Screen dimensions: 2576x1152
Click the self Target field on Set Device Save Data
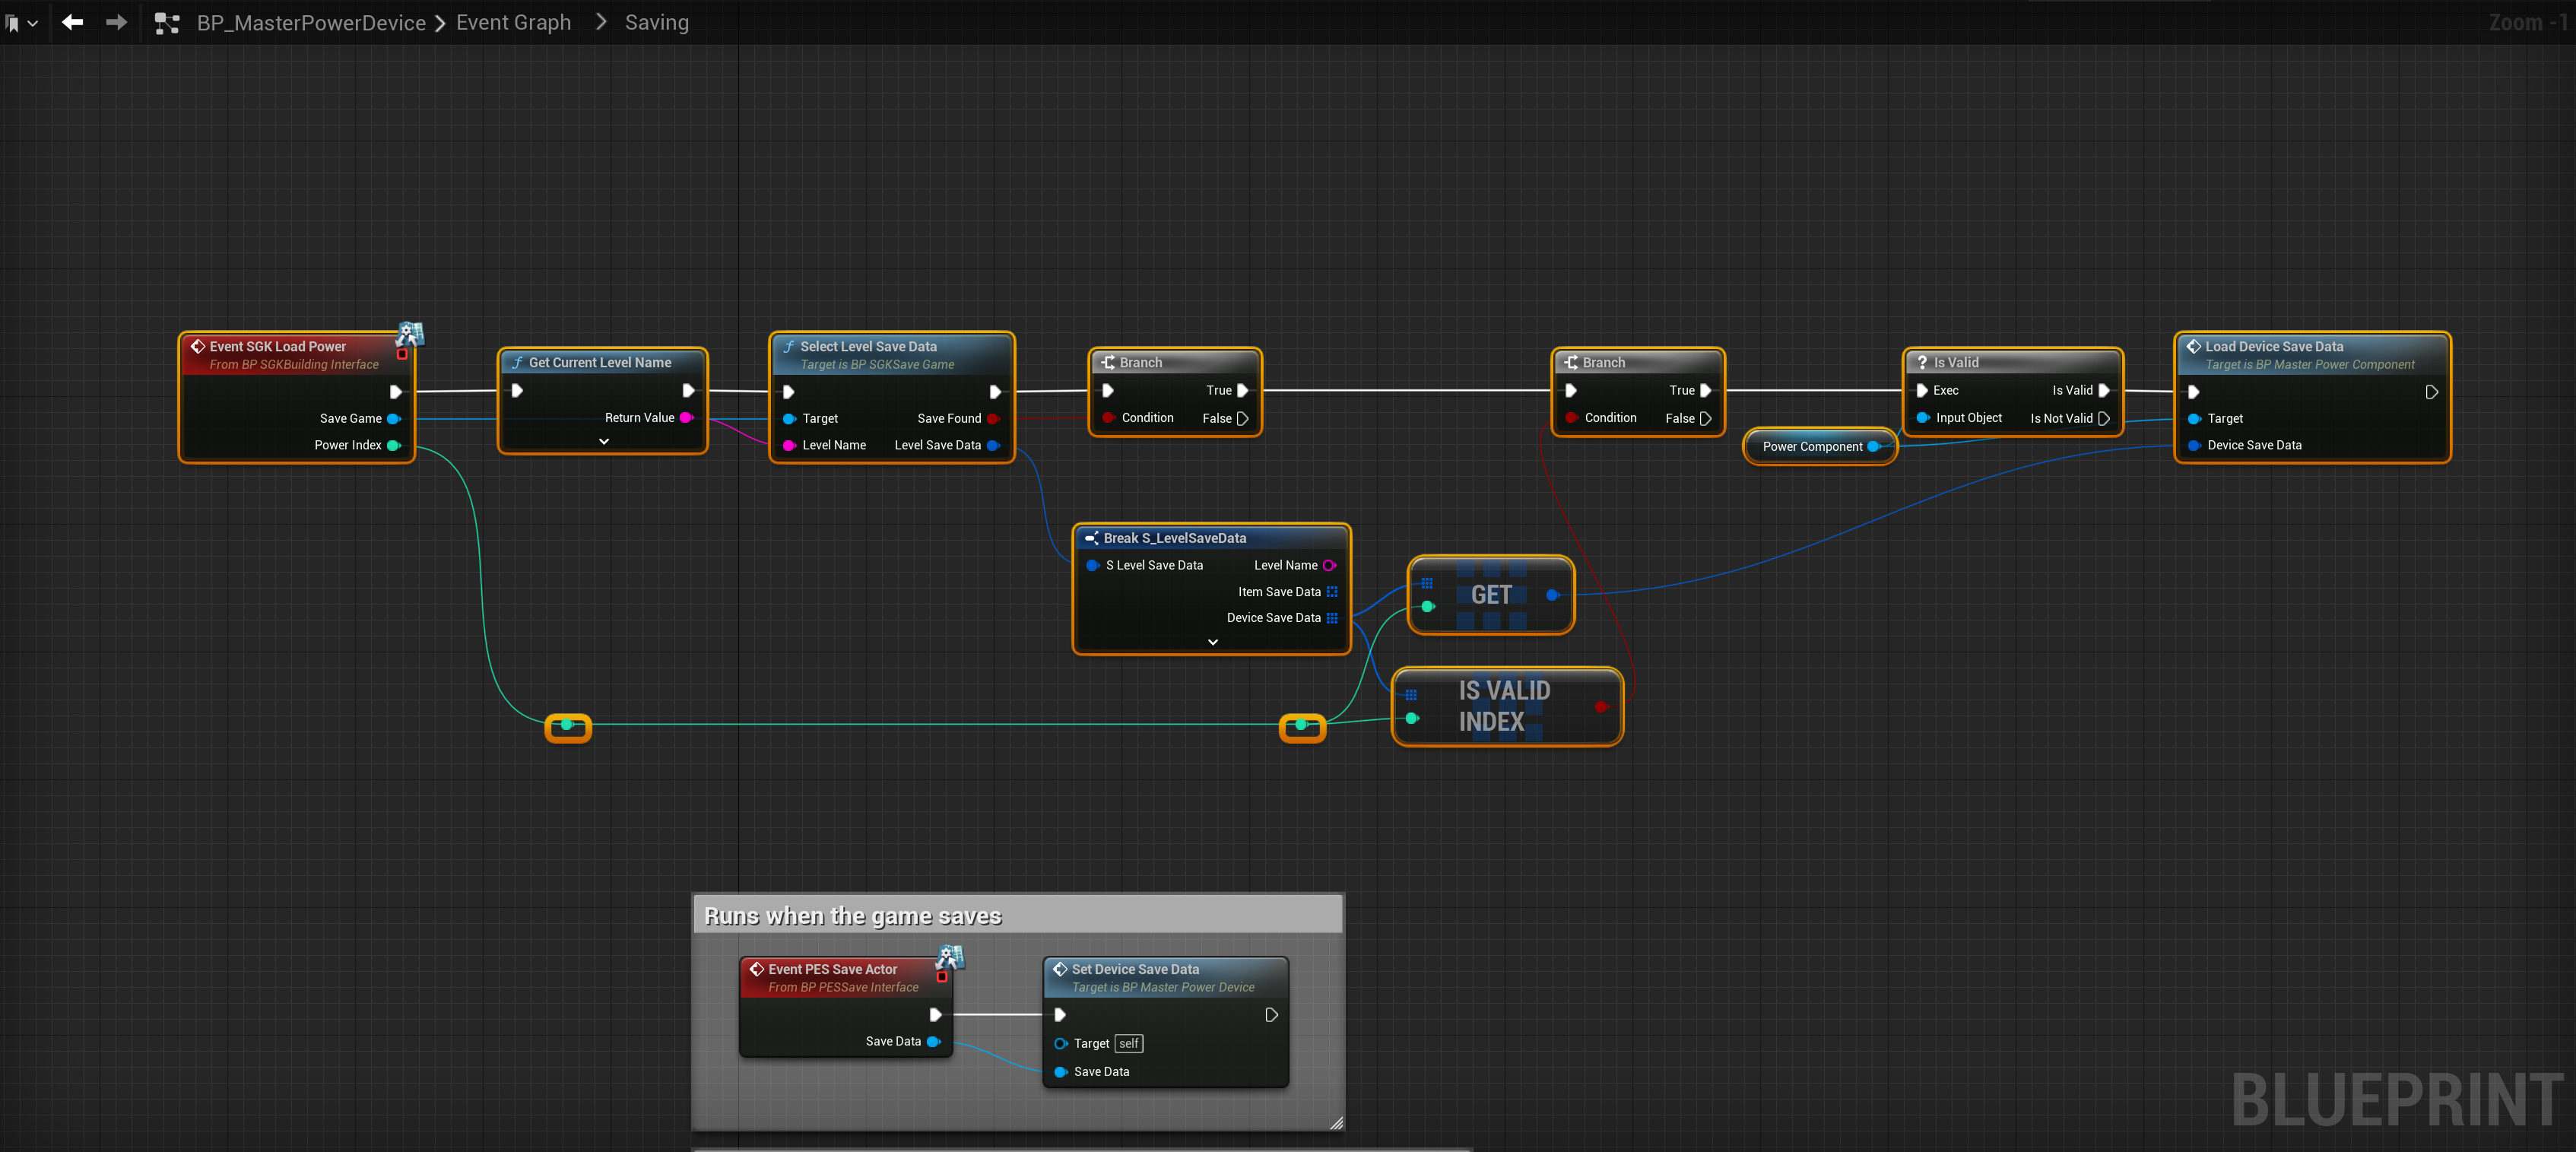1128,1043
